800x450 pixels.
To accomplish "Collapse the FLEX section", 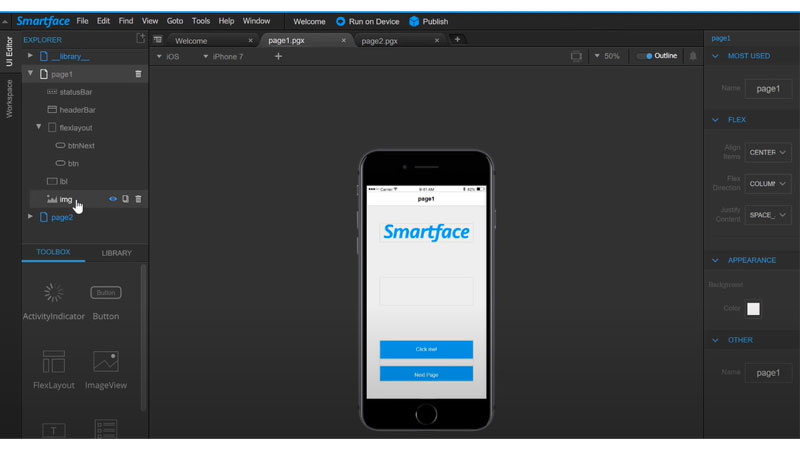I will click(715, 120).
